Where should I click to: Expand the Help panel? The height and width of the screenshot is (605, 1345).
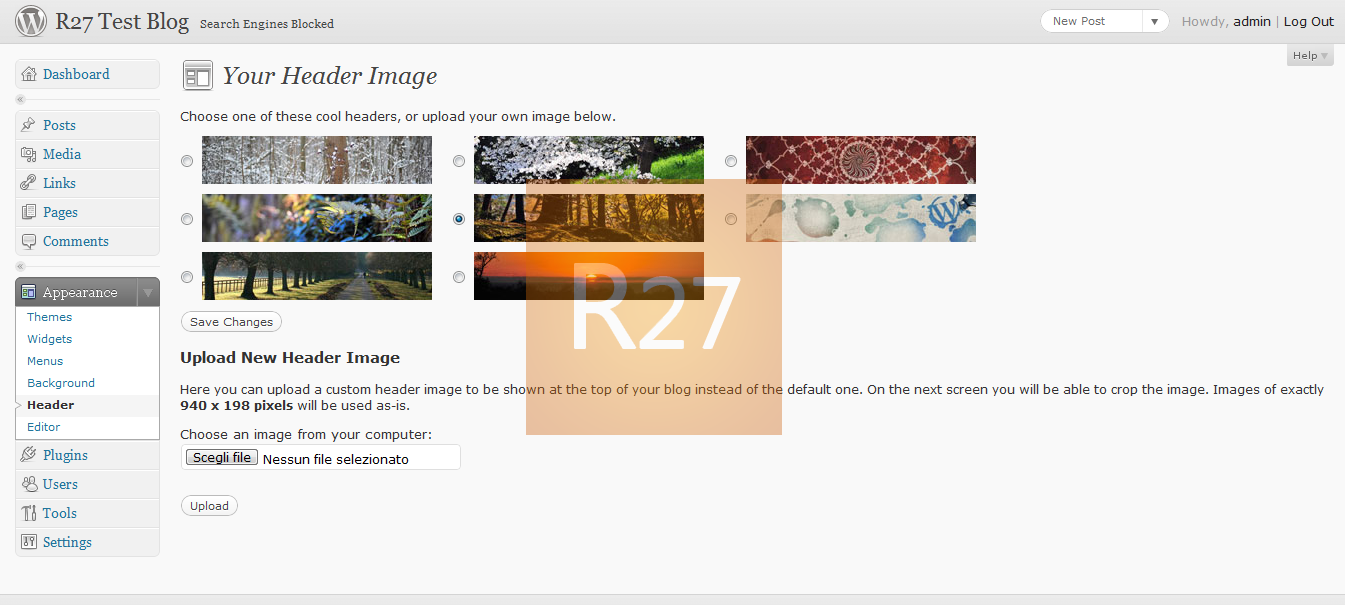coord(1310,56)
